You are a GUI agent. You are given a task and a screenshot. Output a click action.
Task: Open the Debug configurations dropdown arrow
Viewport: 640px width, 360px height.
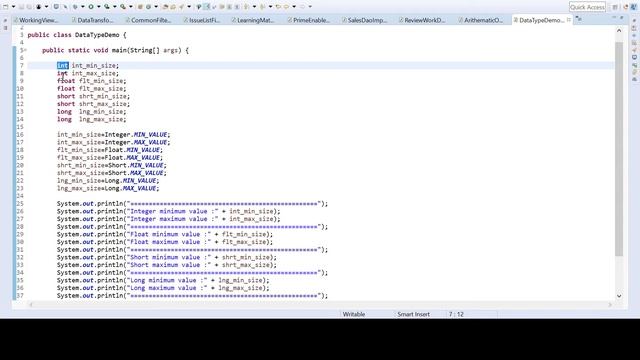[x=83, y=7]
